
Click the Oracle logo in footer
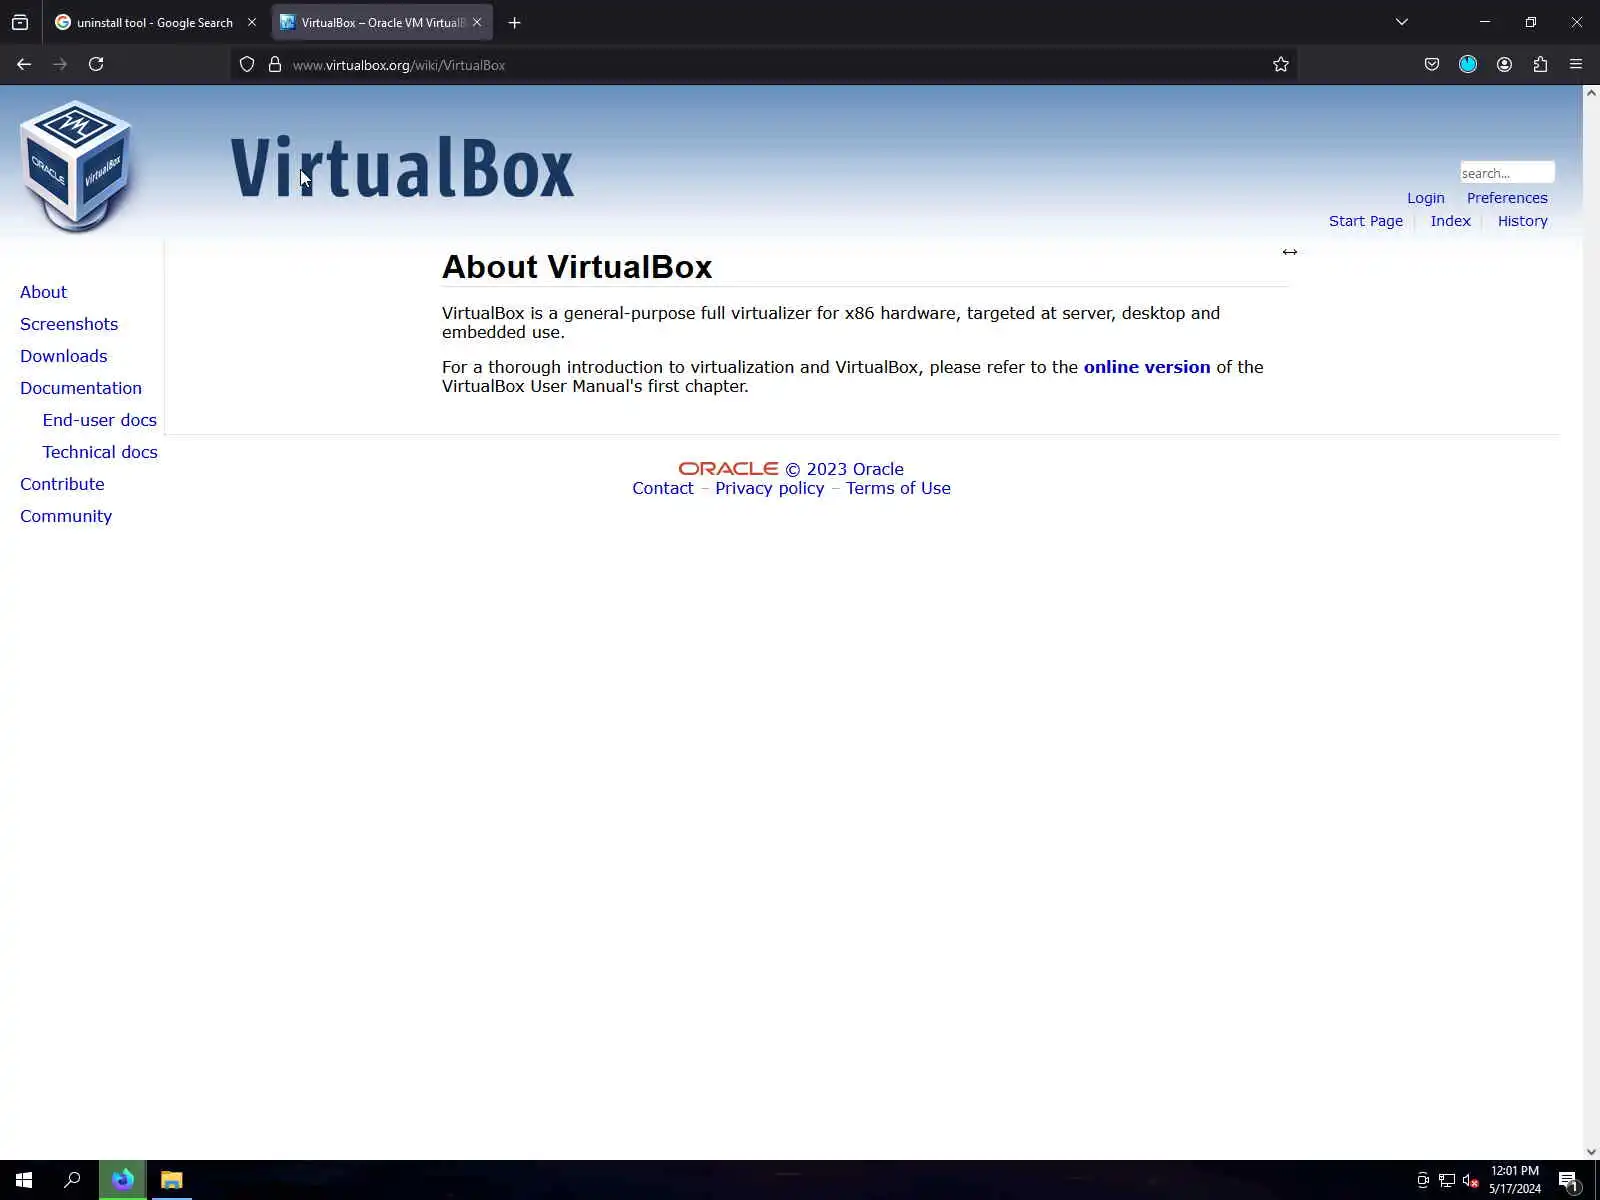pyautogui.click(x=728, y=468)
